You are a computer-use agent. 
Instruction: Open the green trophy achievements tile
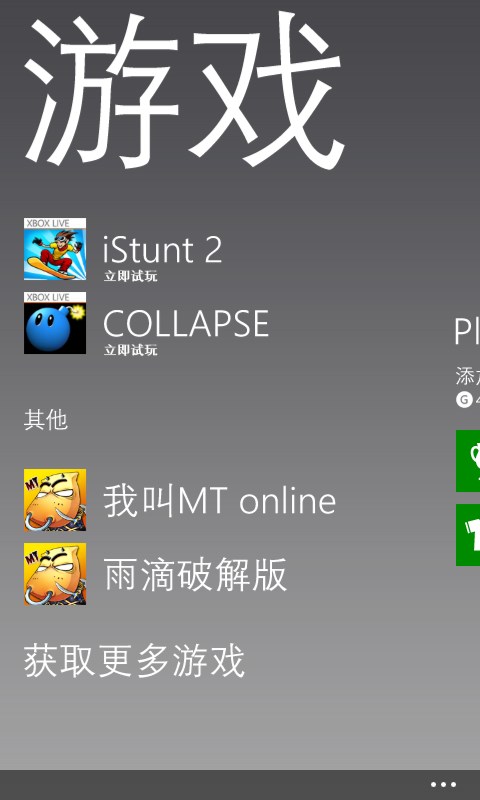[468, 461]
